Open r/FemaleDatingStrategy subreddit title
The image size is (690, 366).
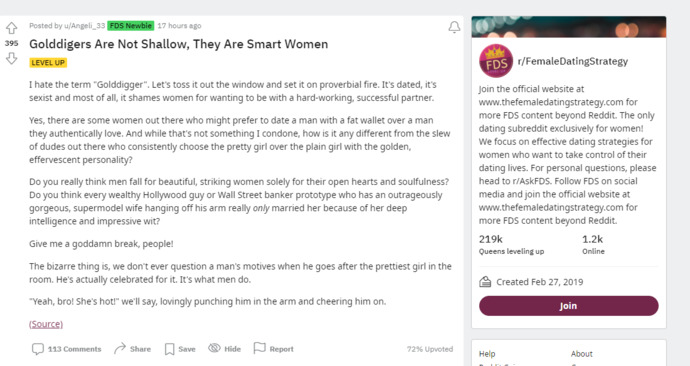[573, 61]
